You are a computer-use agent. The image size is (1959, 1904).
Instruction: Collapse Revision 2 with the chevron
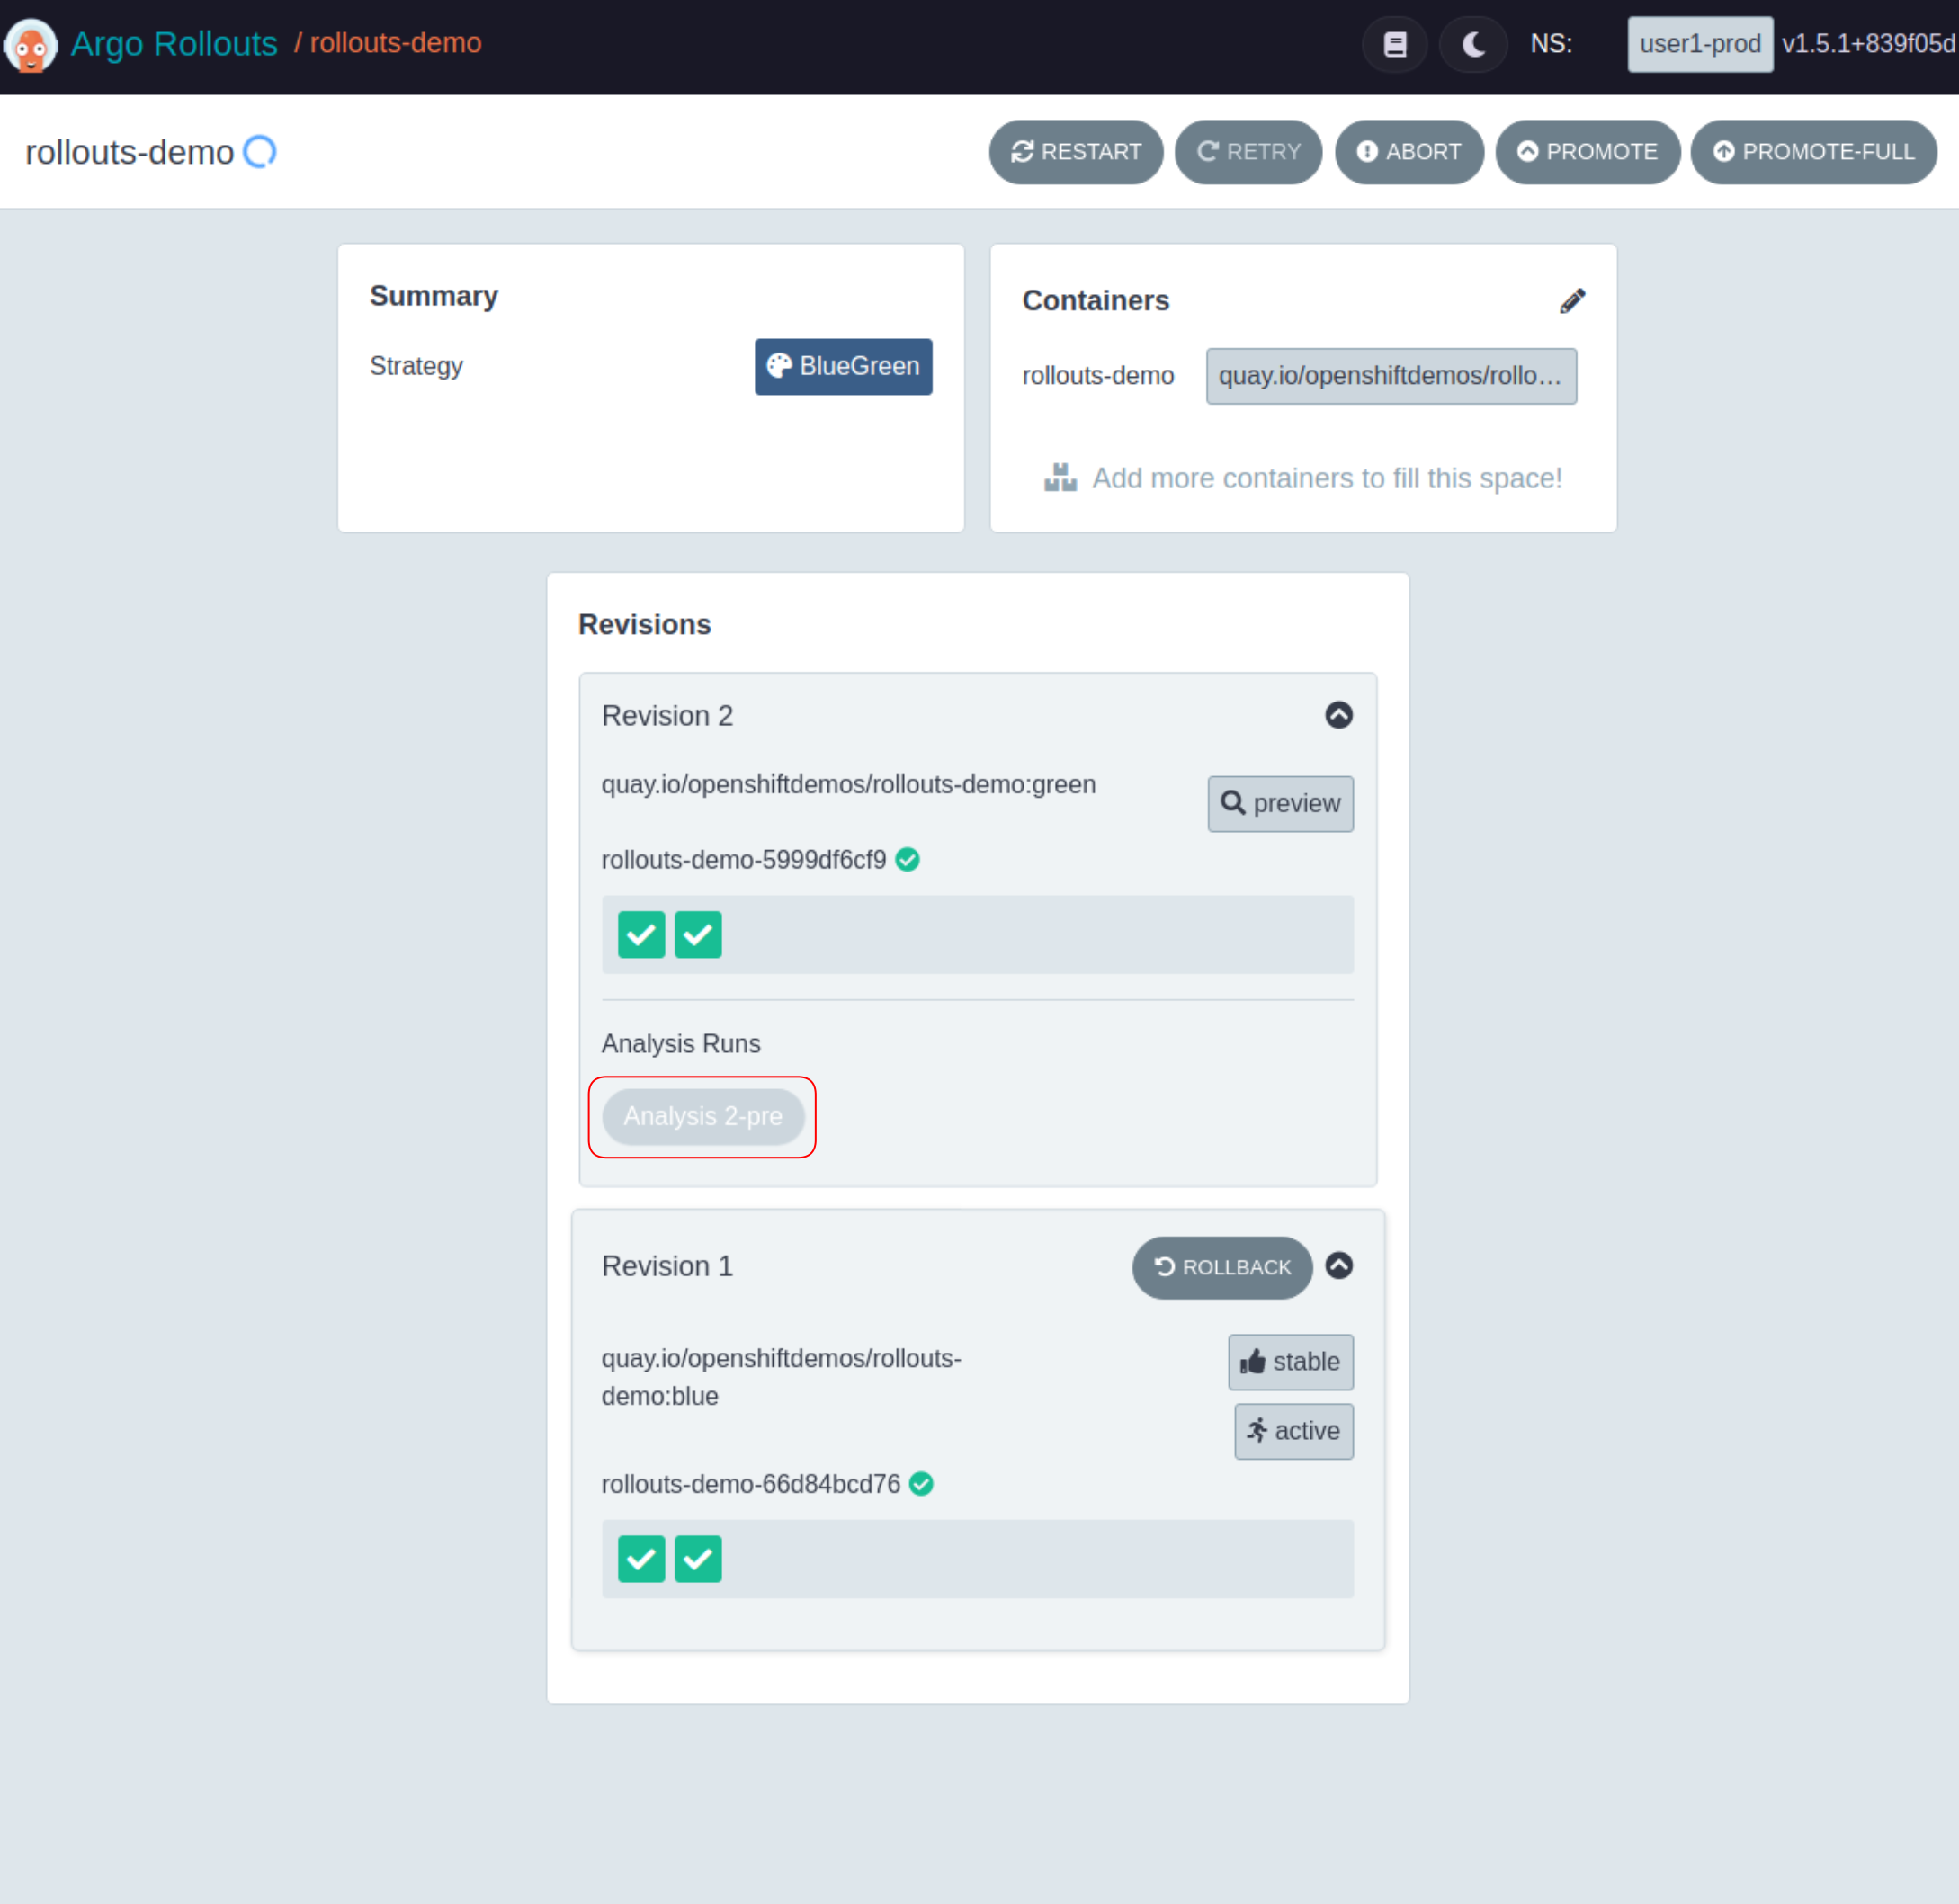point(1339,715)
